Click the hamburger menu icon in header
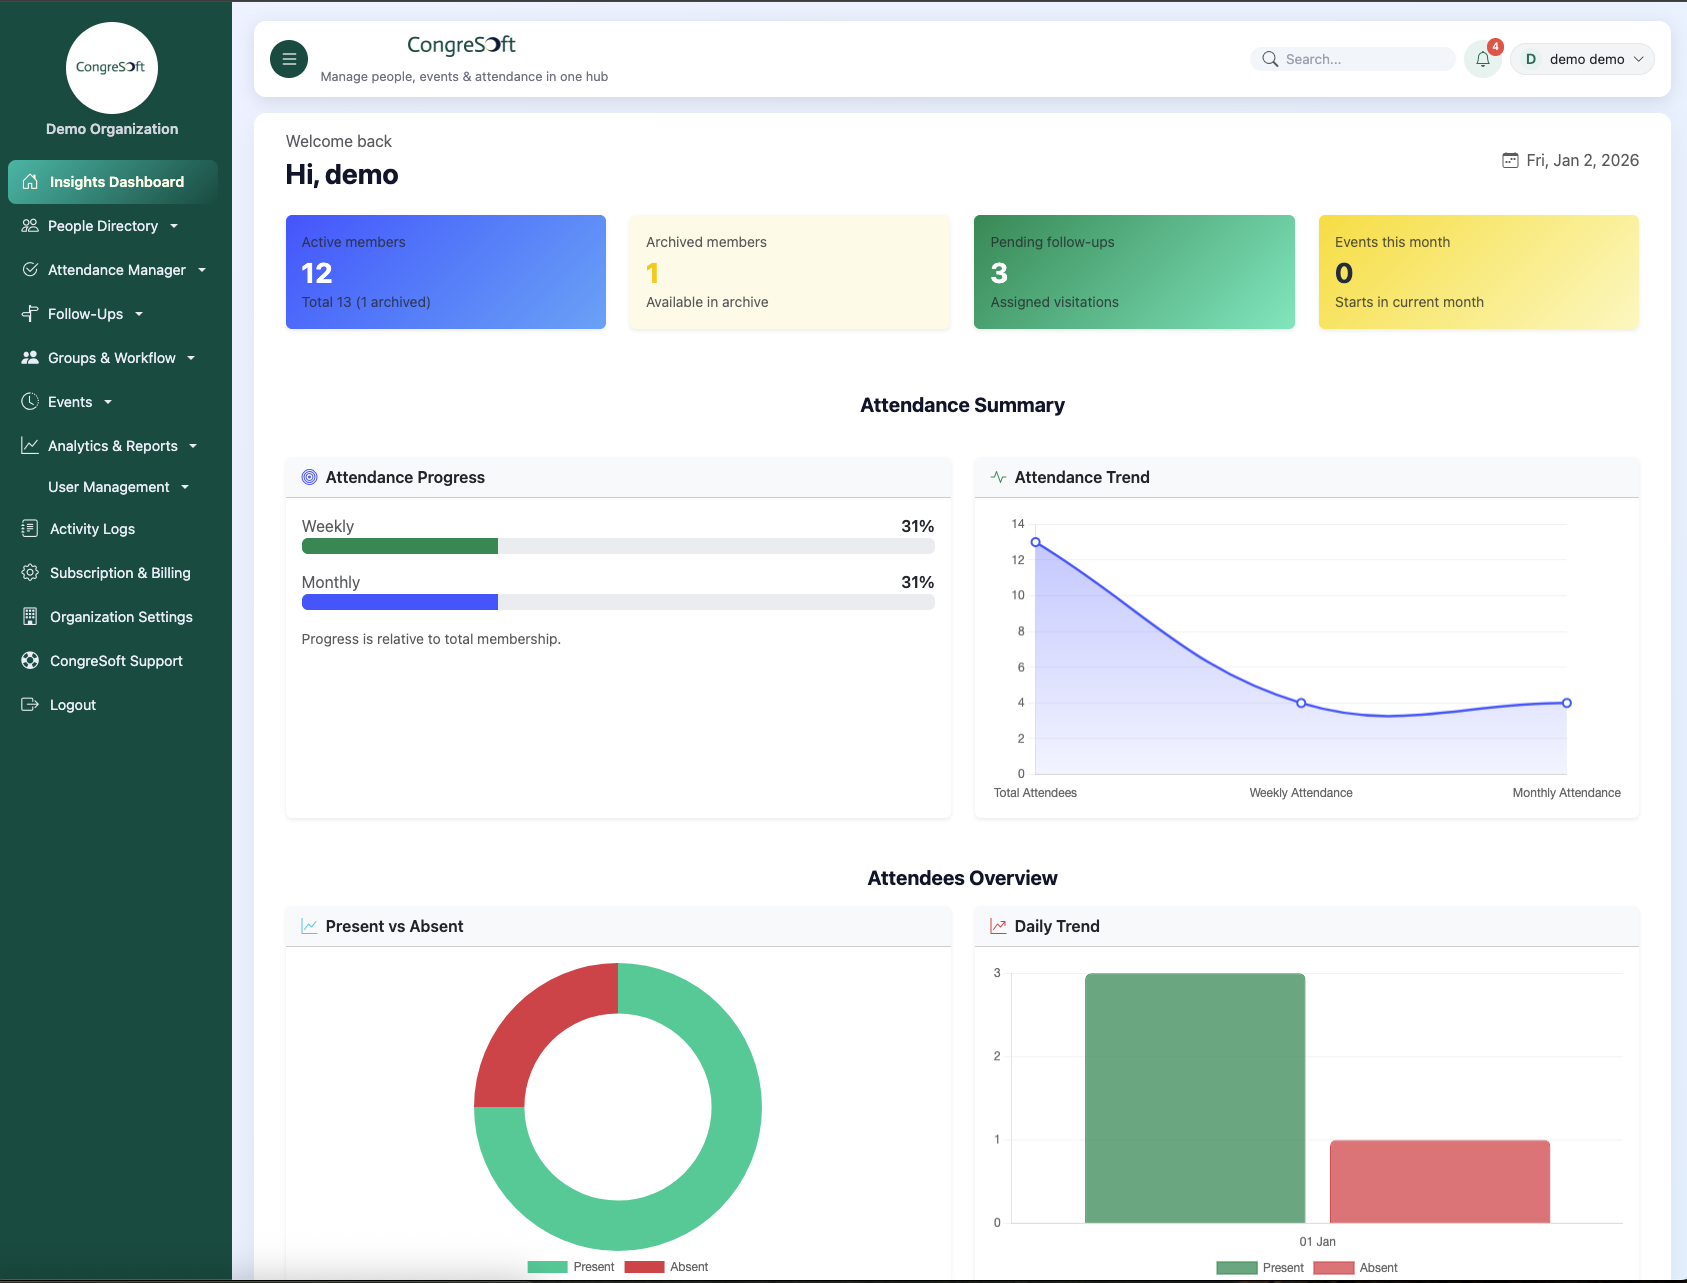This screenshot has height=1283, width=1687. 289,59
